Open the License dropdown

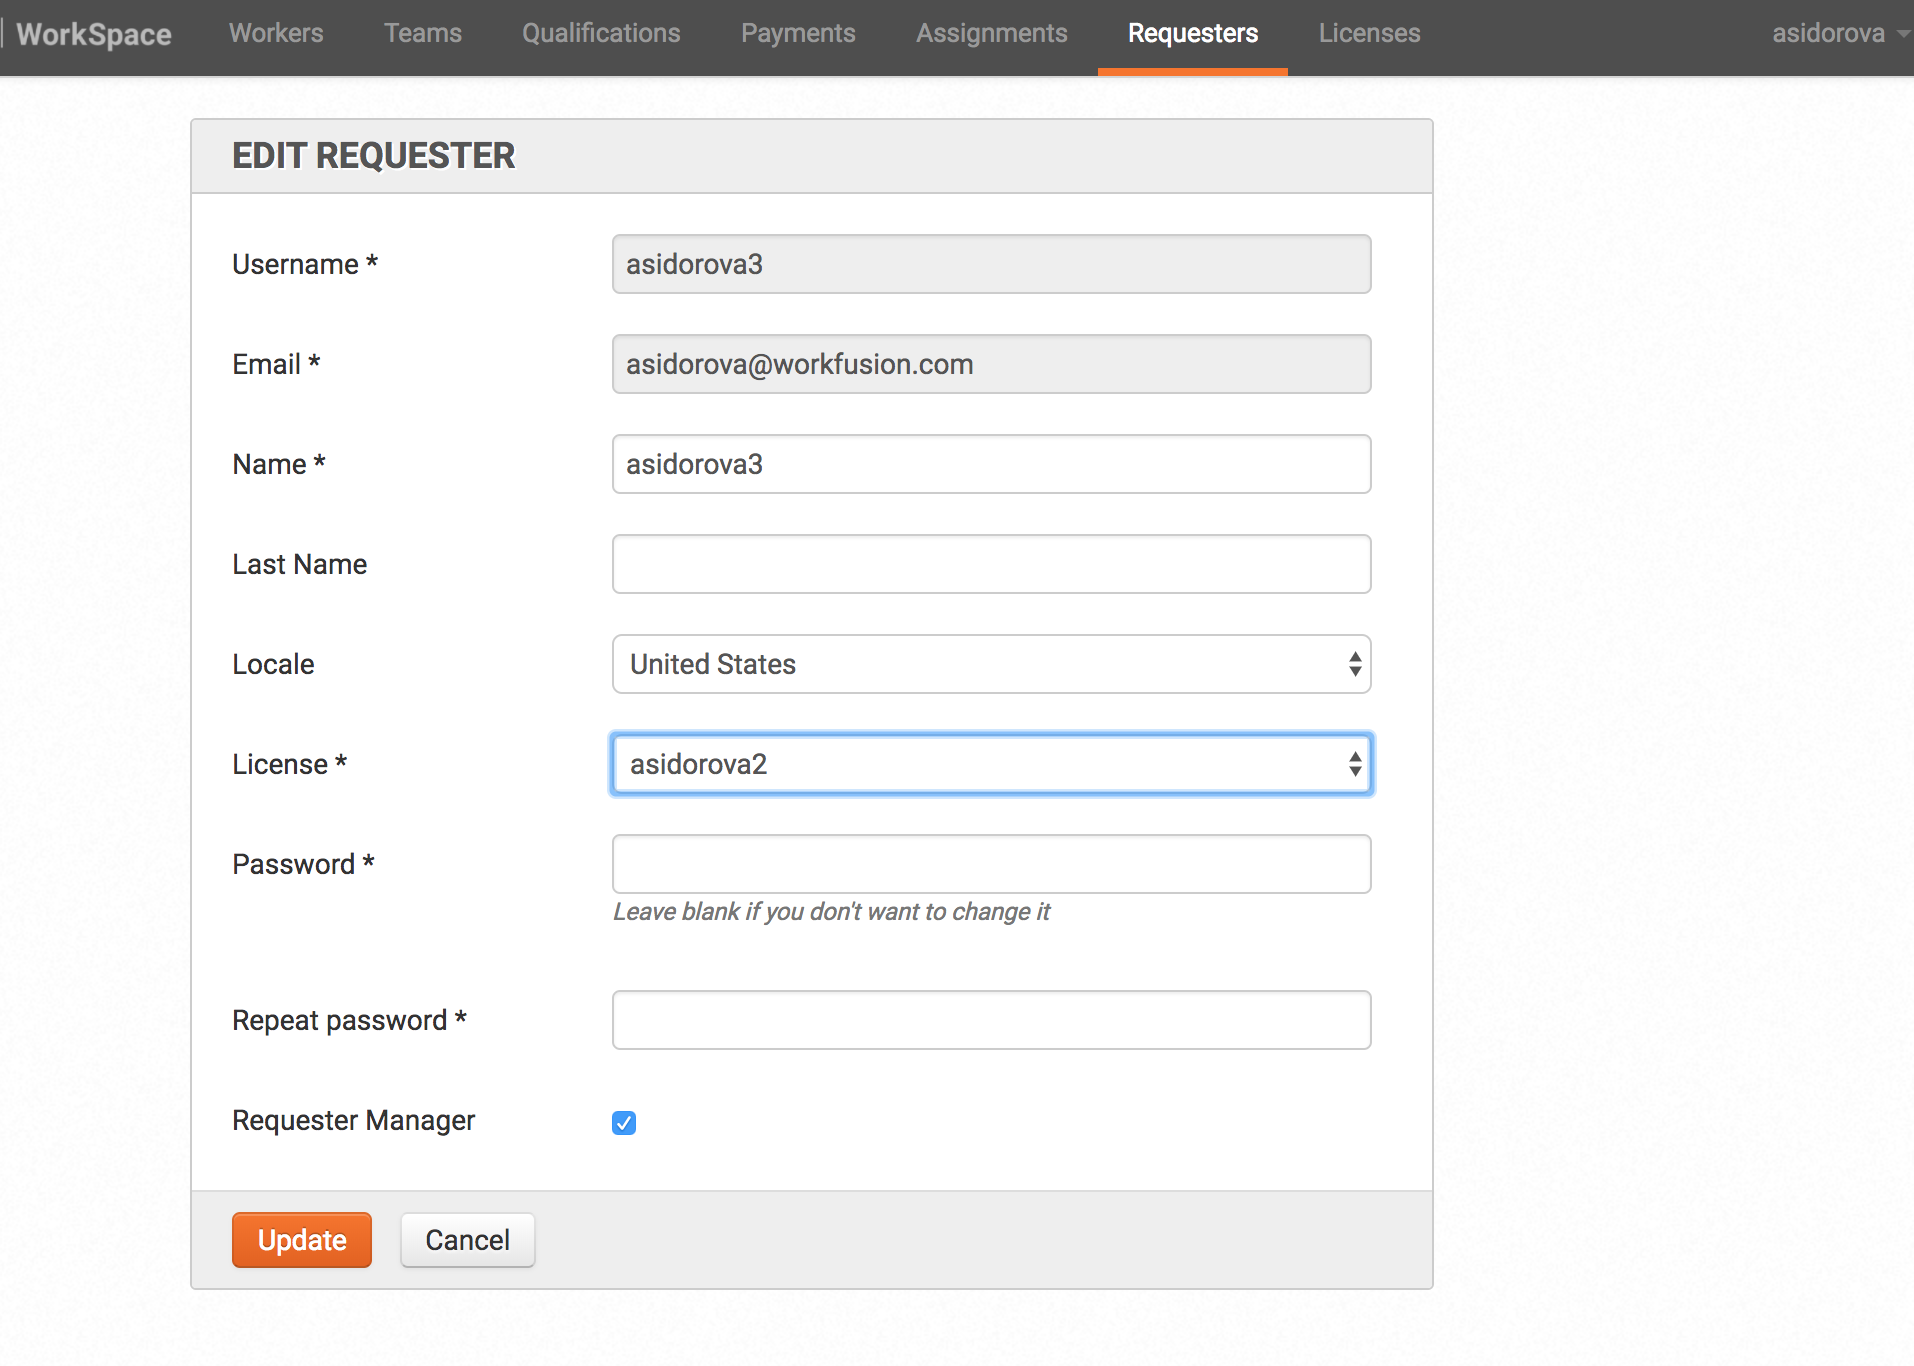[991, 764]
